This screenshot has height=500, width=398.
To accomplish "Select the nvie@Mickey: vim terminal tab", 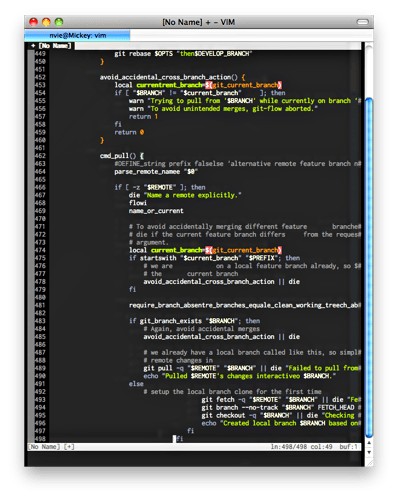I will click(77, 35).
